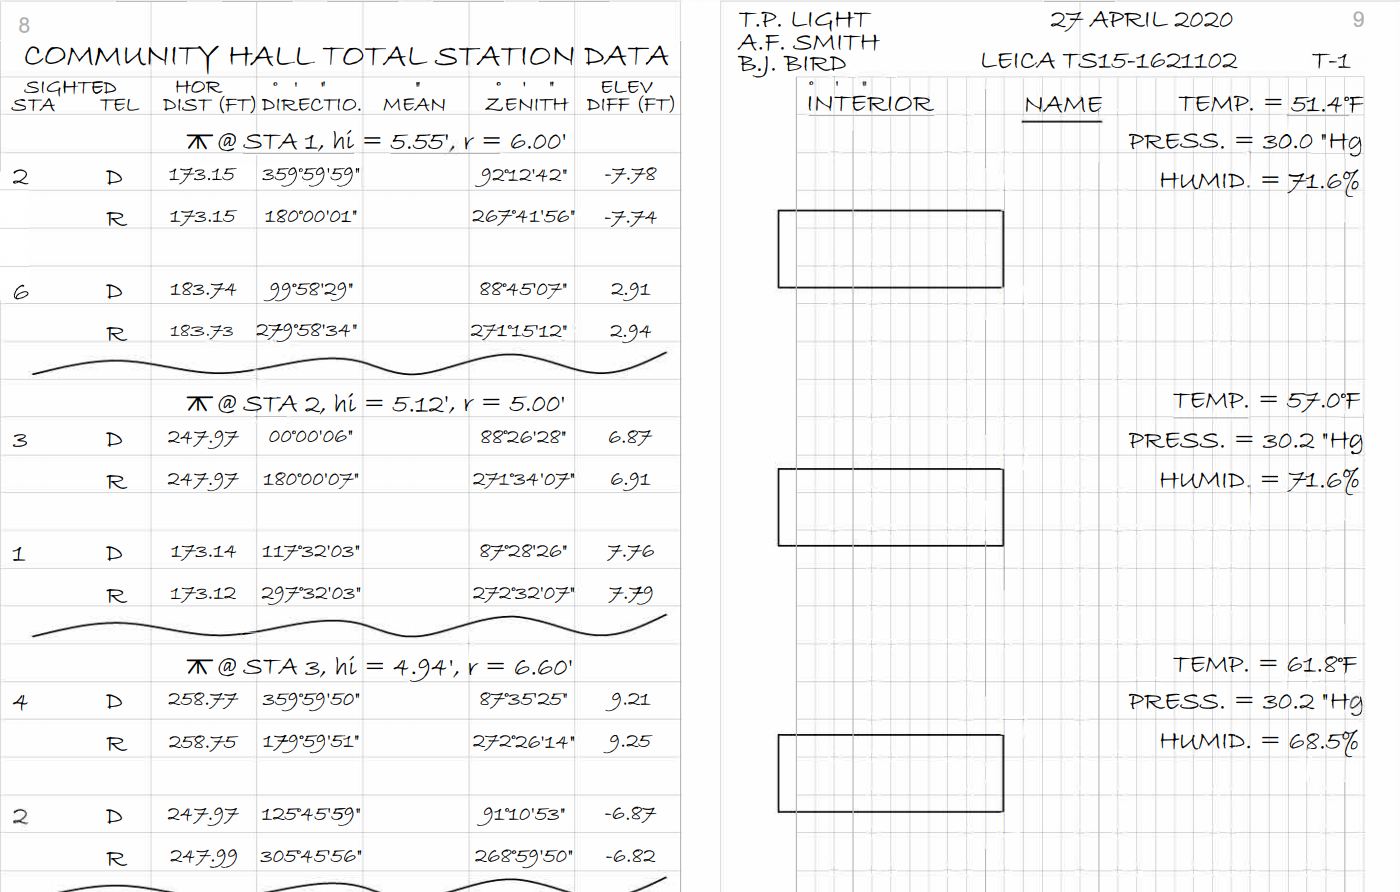Click the zenith value 267°41'56"

pyautogui.click(x=523, y=216)
